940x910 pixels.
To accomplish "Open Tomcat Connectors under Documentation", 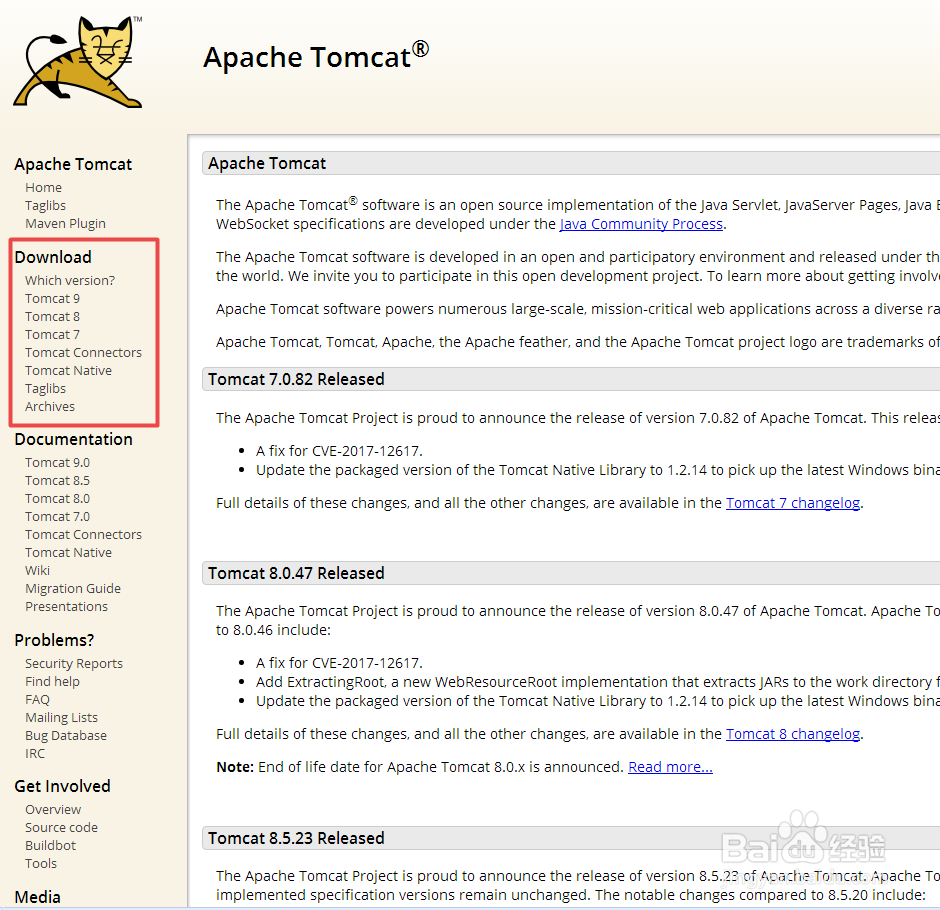I will tap(83, 535).
